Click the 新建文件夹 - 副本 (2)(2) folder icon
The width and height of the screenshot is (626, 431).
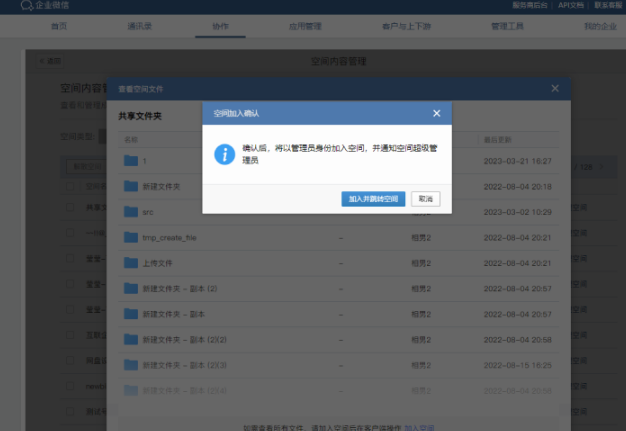point(130,340)
